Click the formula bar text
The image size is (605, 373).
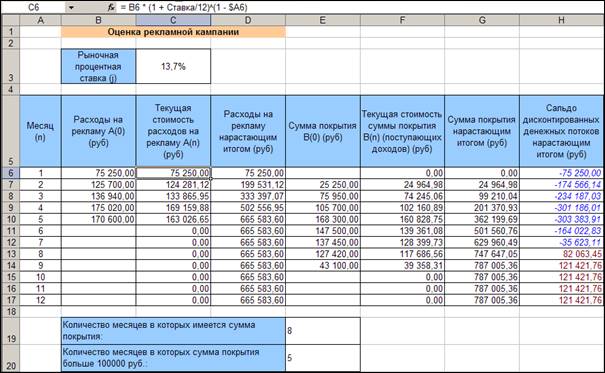pyautogui.click(x=184, y=7)
